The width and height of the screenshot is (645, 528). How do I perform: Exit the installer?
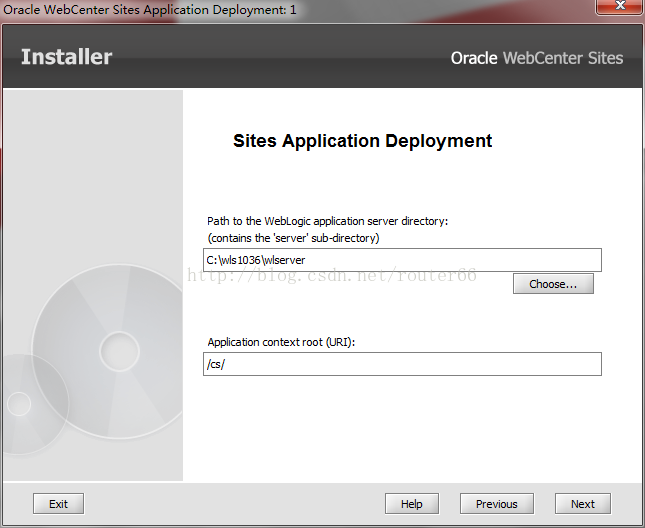point(58,504)
